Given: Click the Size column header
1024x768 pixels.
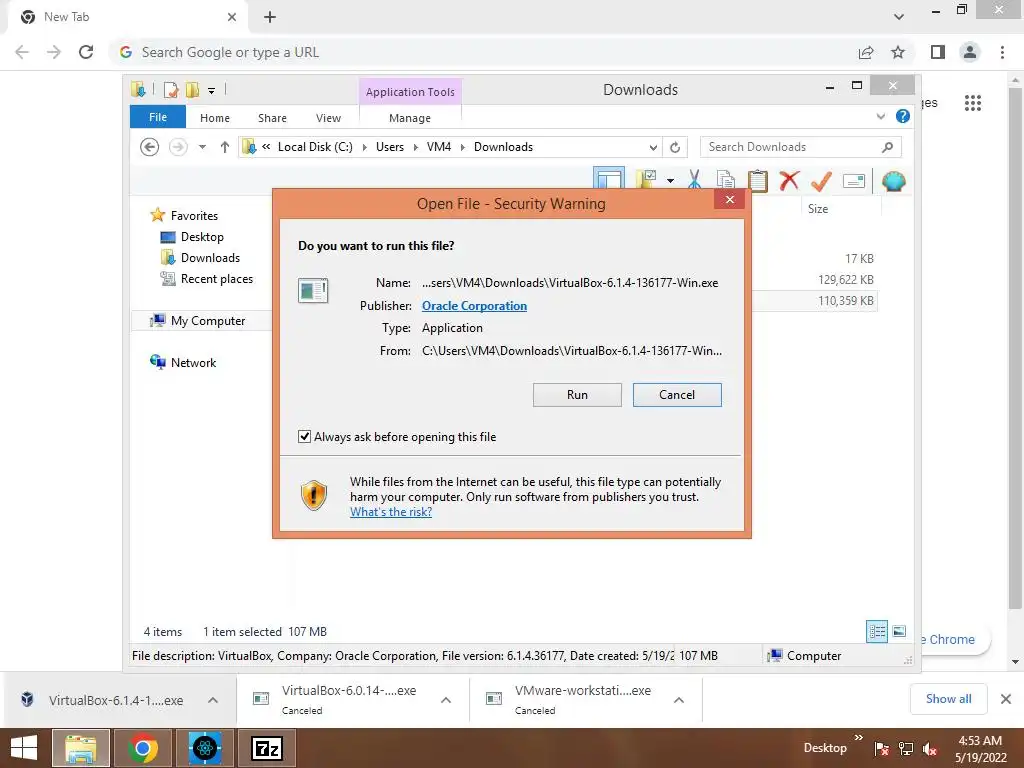Looking at the screenshot, I should point(818,209).
